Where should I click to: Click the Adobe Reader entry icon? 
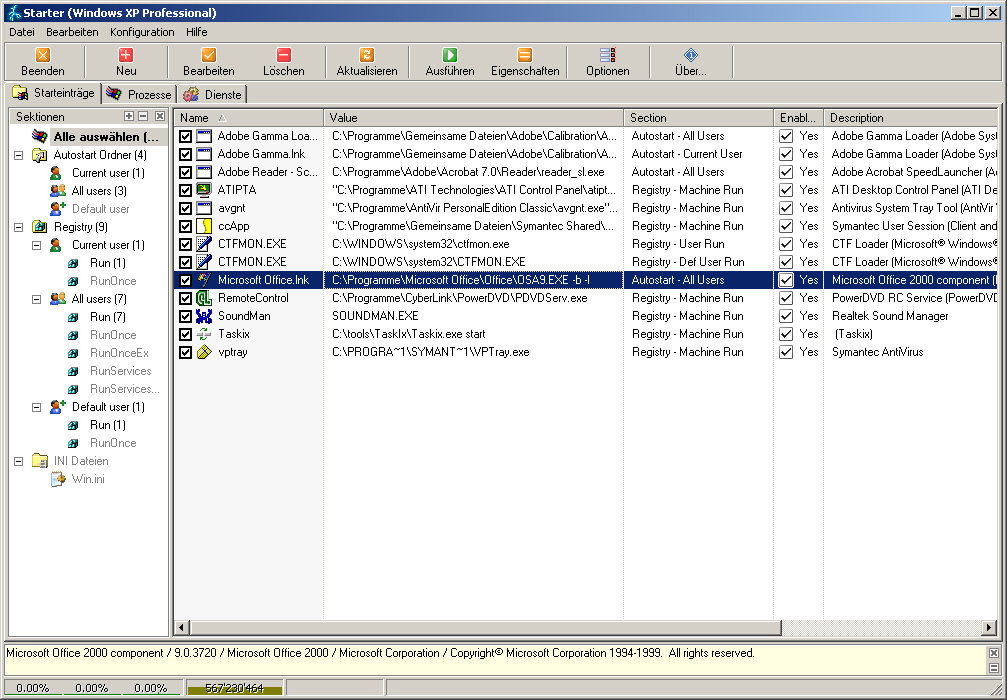tap(204, 172)
